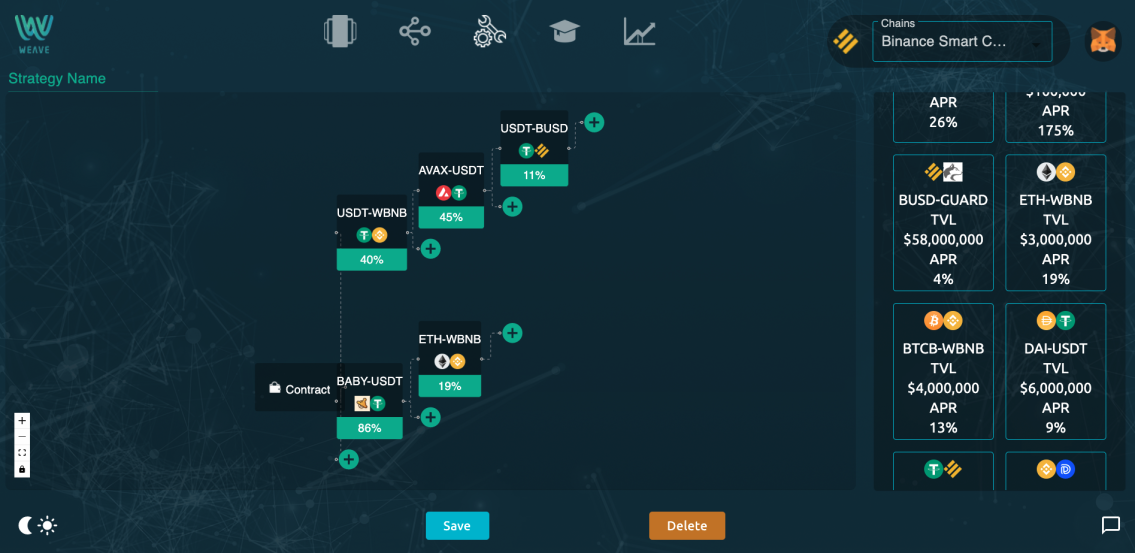Expand the Chains dropdown showing Binance Smart Chain
This screenshot has height=553, width=1135.
(x=962, y=41)
